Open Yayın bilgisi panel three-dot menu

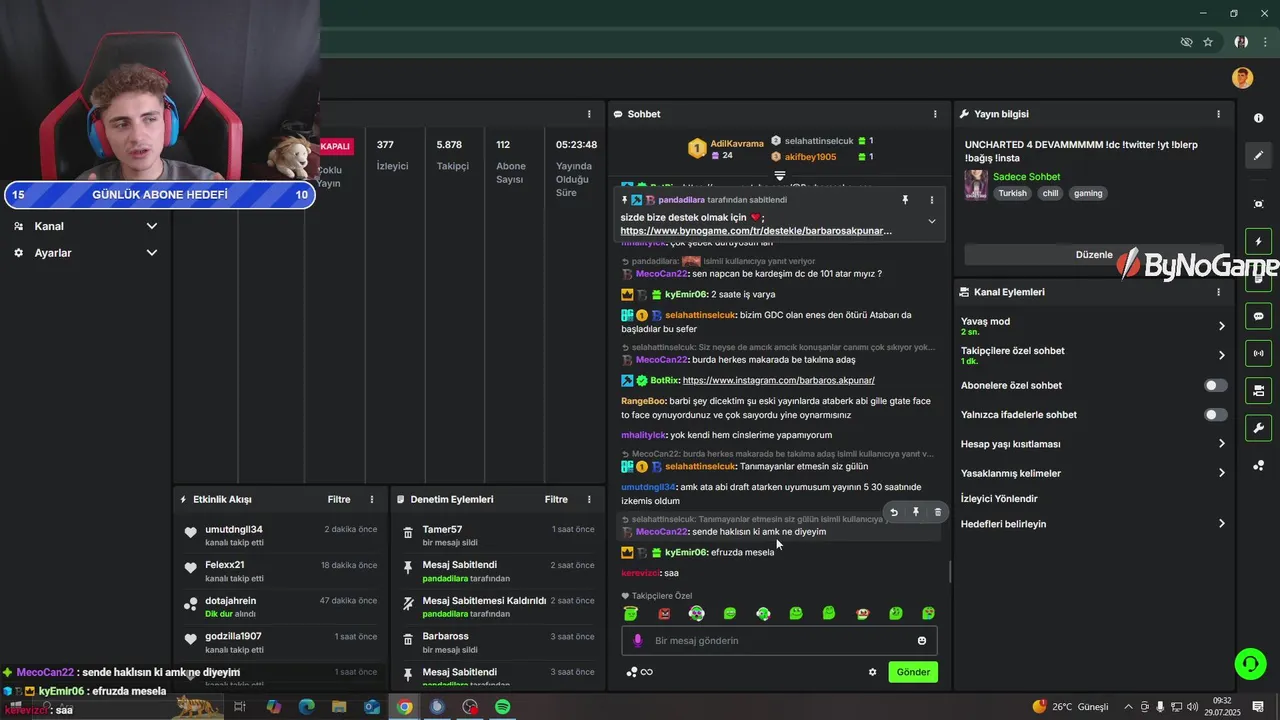coord(1218,114)
